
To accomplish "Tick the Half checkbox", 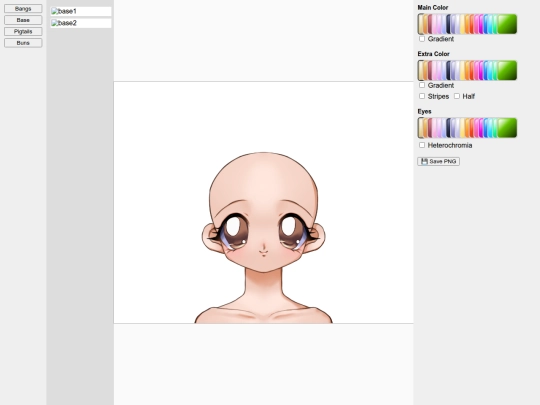I will point(457,96).
